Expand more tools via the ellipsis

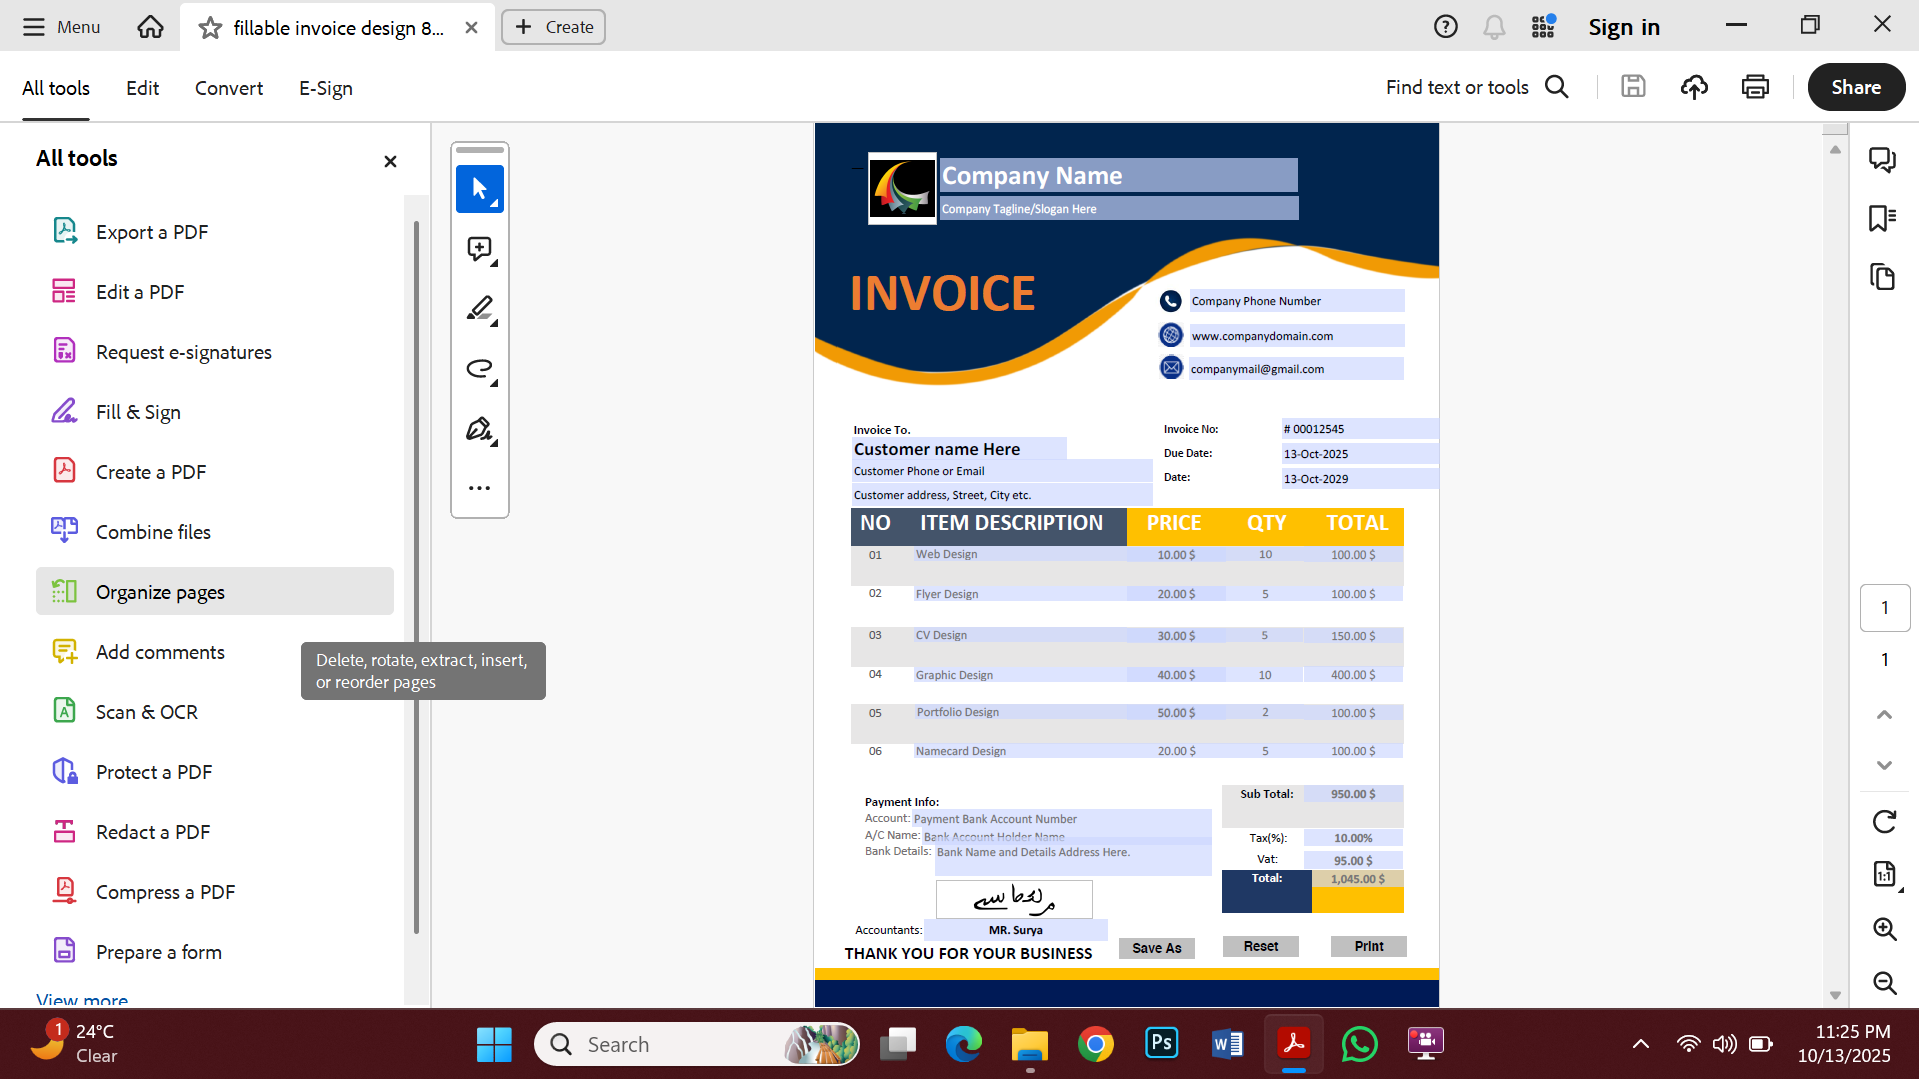(479, 487)
